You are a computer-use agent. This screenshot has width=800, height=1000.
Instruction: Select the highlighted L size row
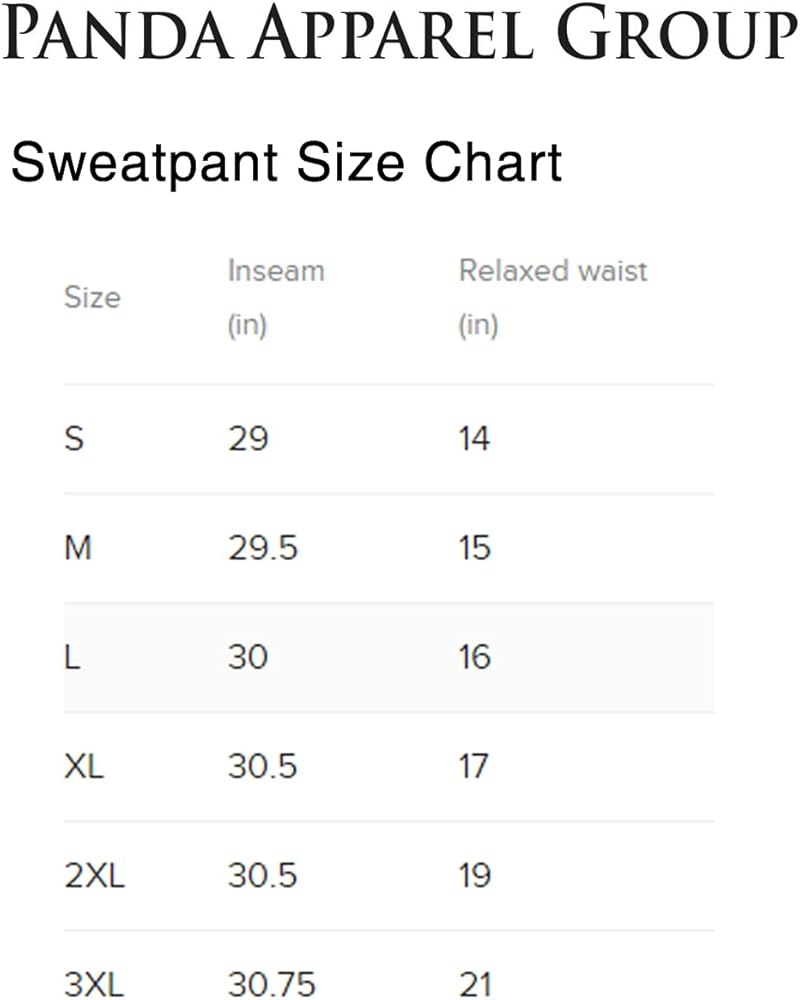pyautogui.click(x=389, y=658)
